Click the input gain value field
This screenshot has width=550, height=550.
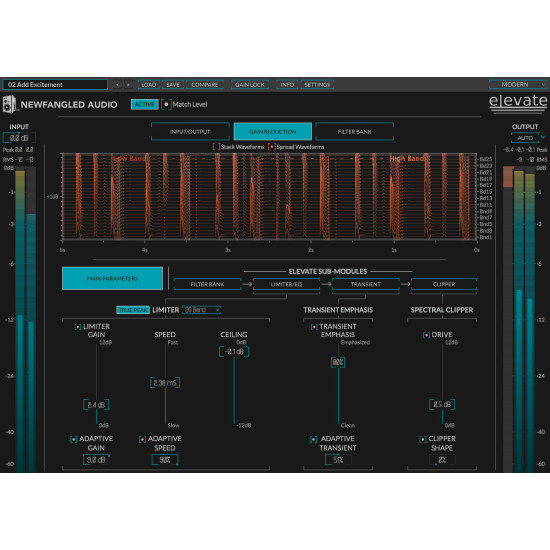coord(19,138)
